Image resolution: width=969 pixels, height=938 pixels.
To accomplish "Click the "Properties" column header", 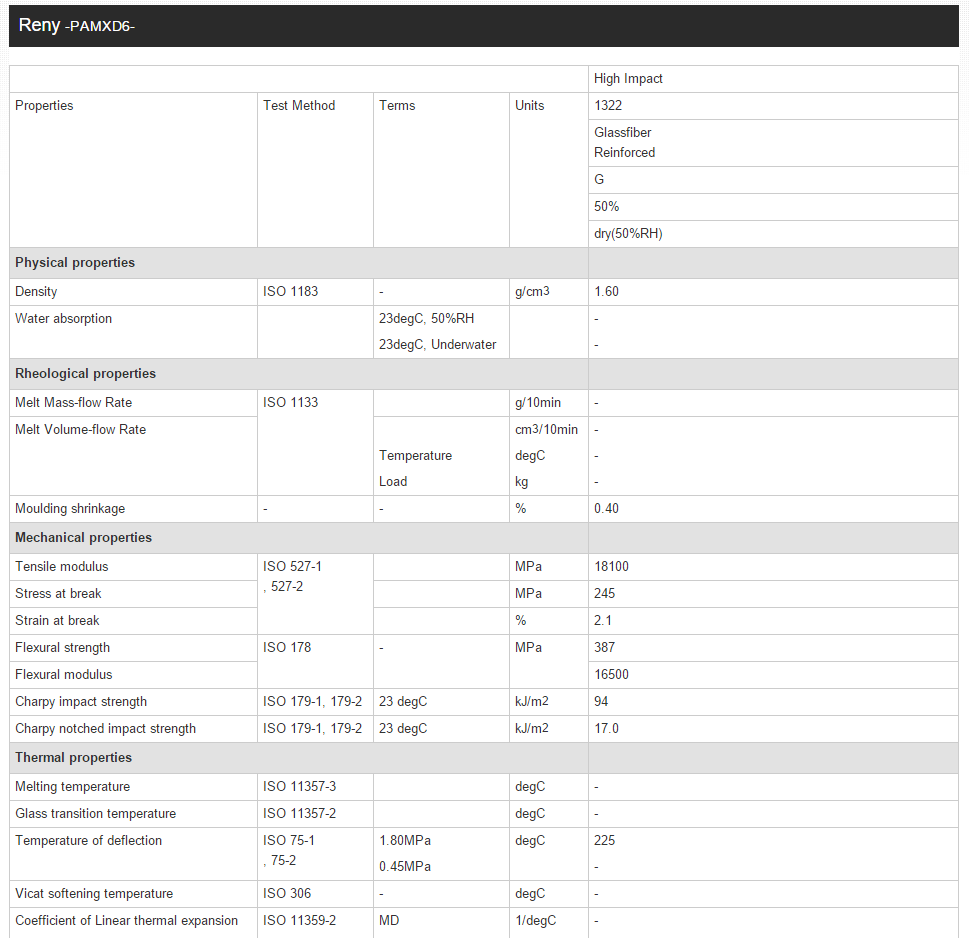I will 44,106.
